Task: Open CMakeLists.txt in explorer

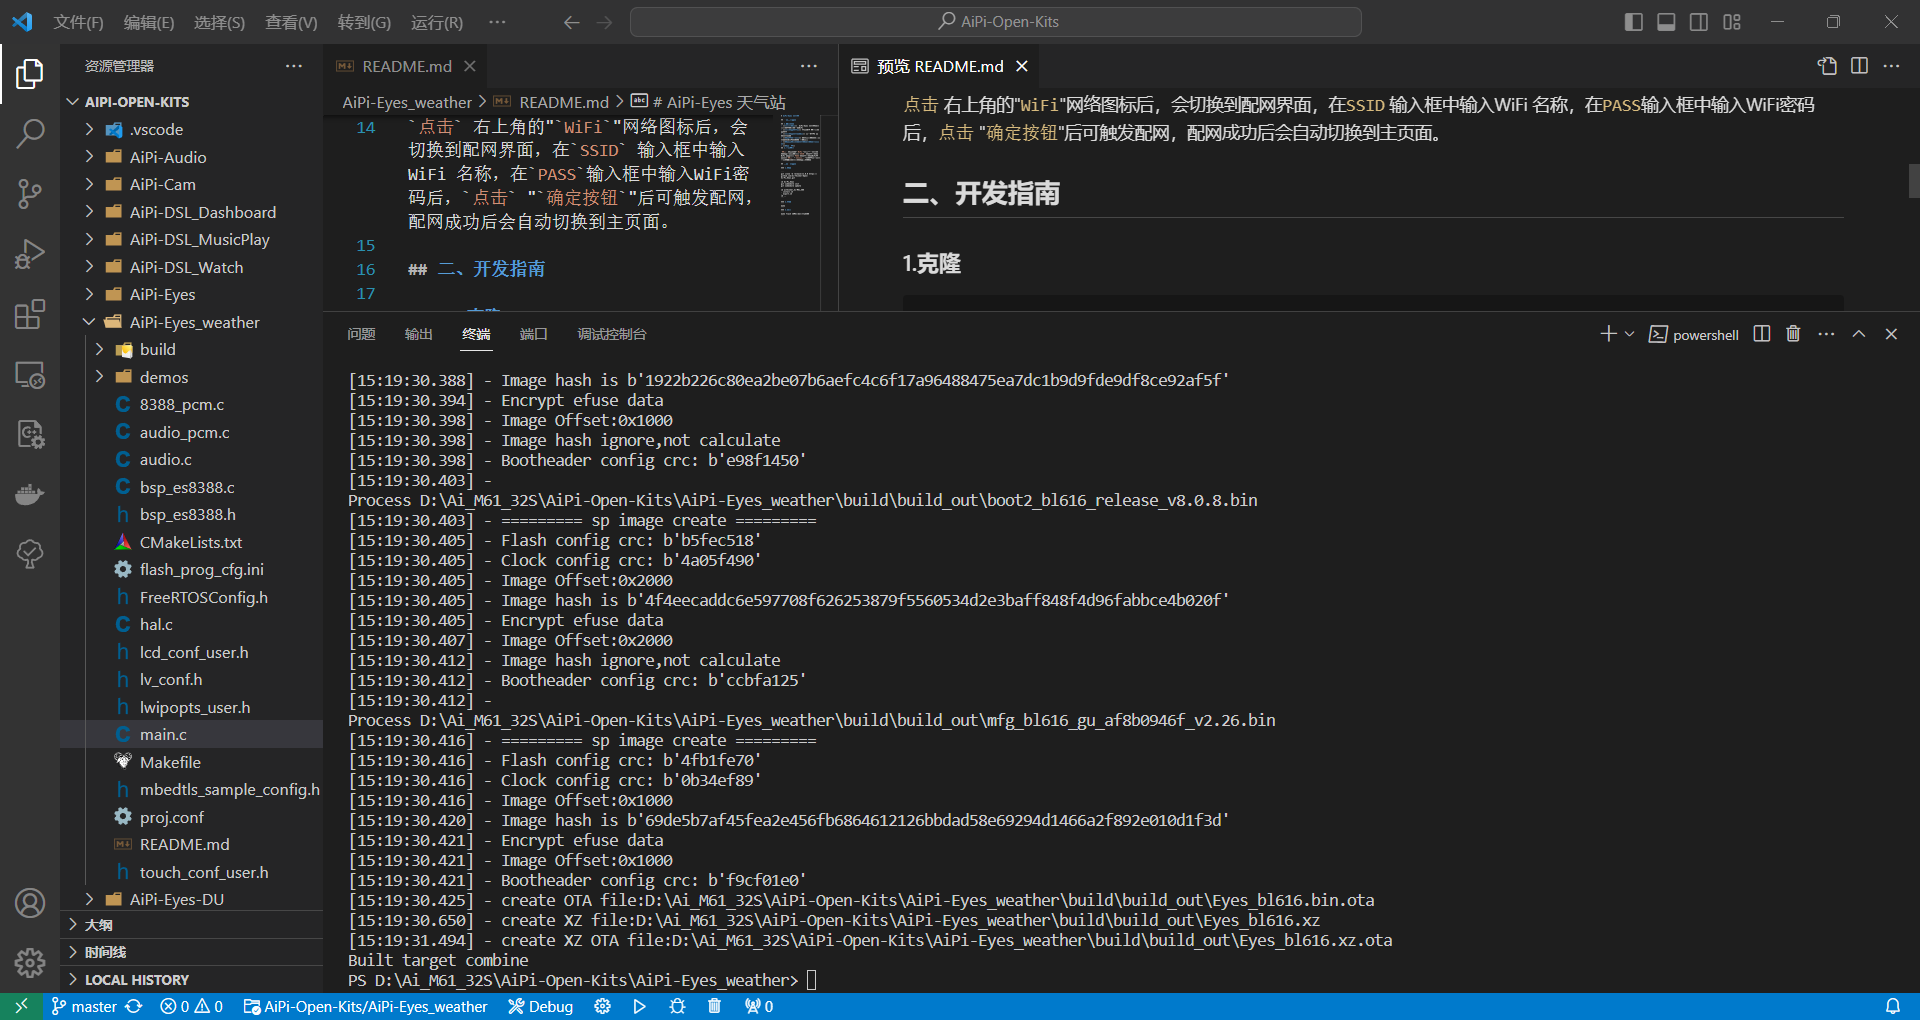Action: coord(192,542)
